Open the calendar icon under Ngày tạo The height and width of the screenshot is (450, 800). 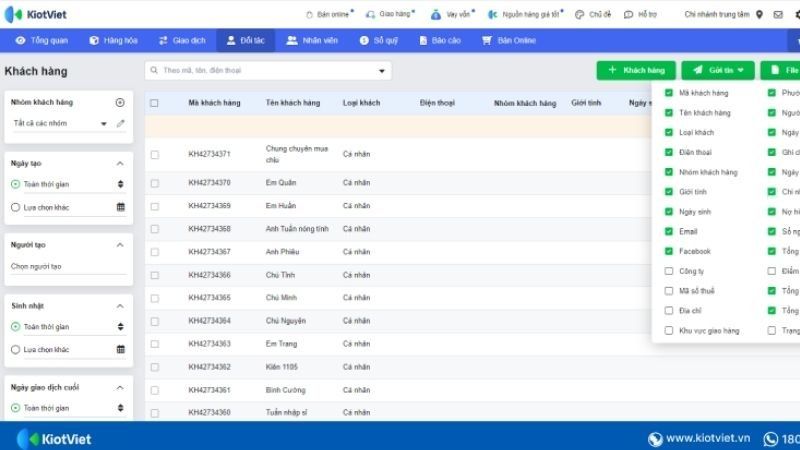120,207
